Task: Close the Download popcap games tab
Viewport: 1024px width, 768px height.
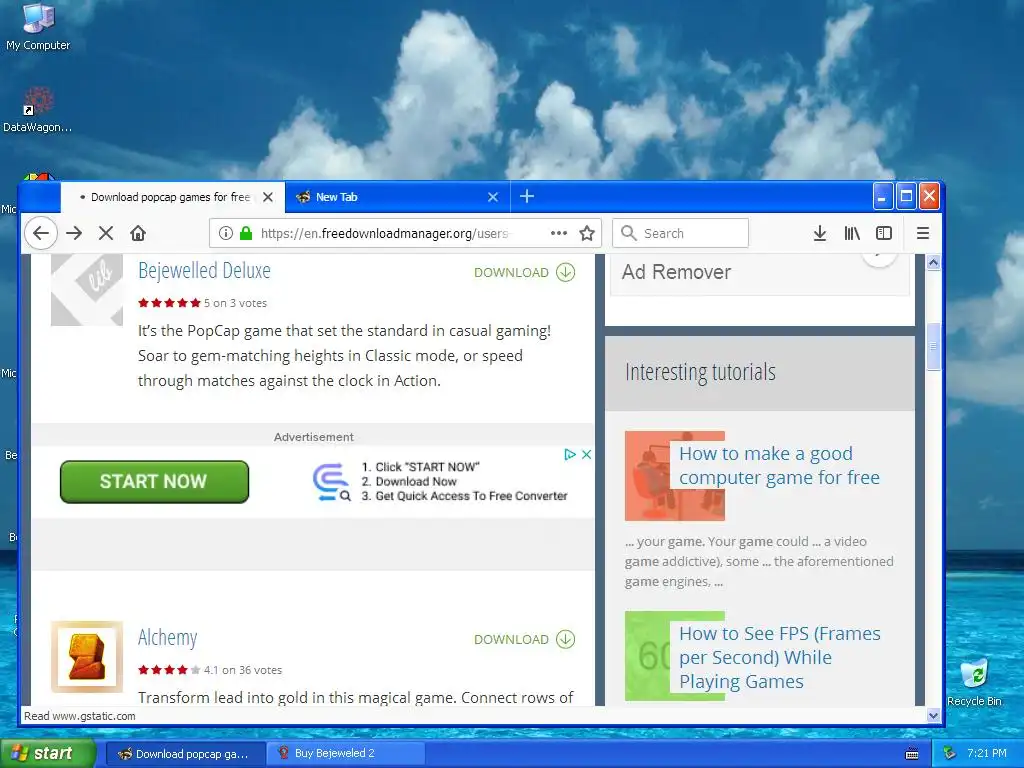Action: pos(268,197)
